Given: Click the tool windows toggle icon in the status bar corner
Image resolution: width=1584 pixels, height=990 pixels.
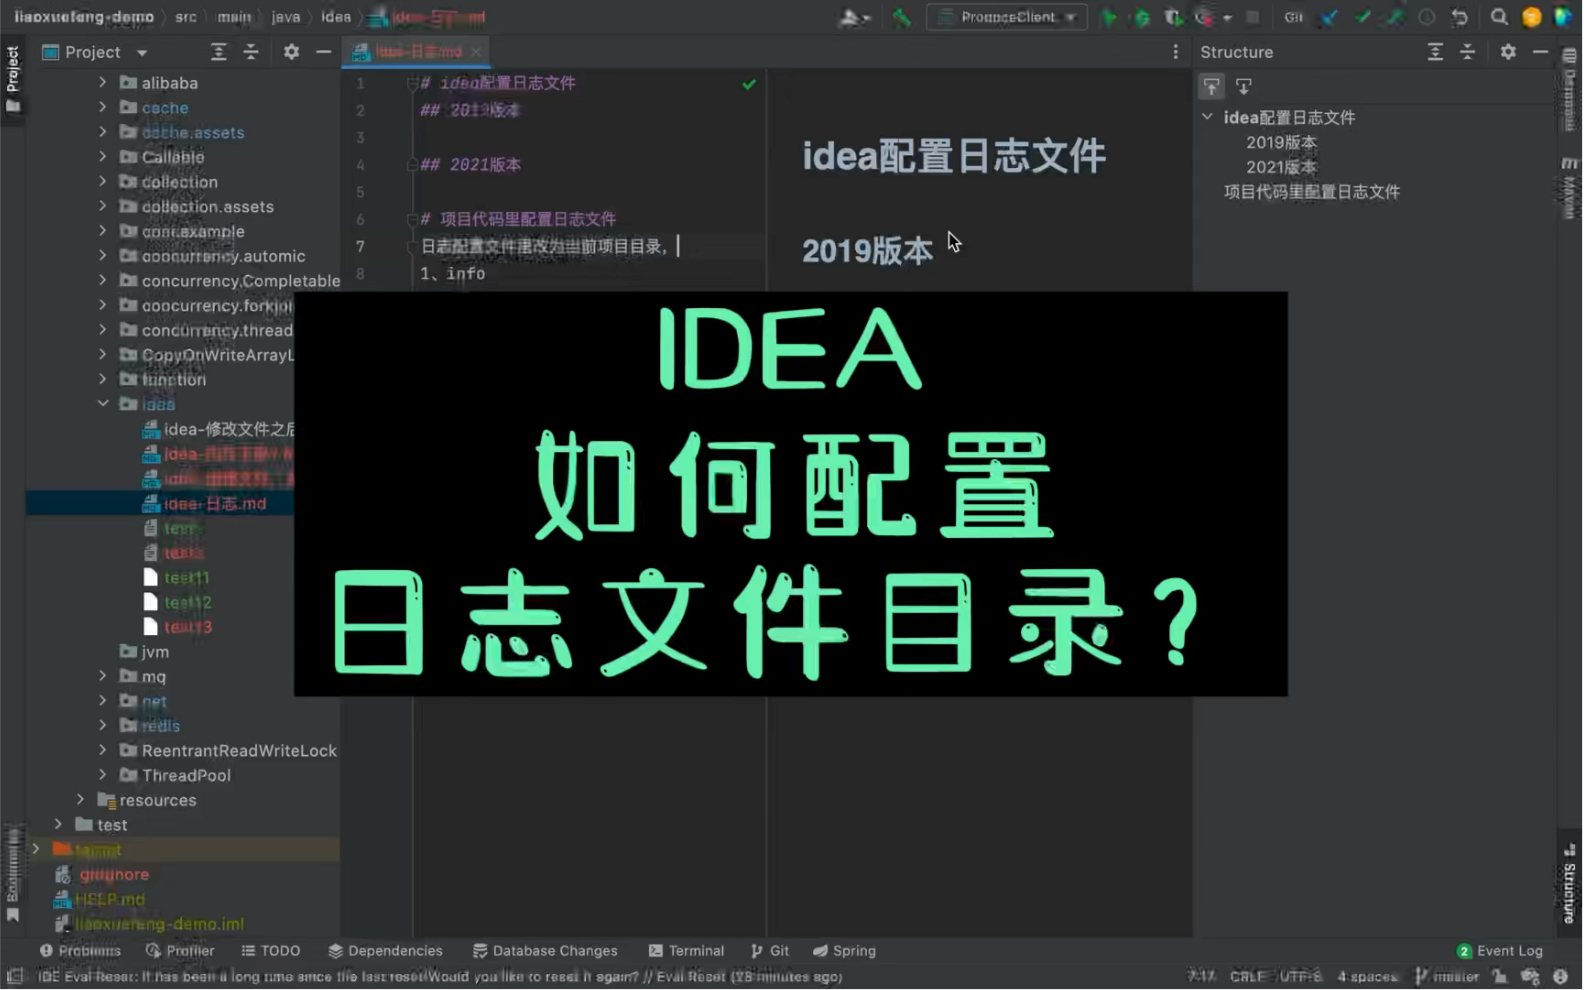Looking at the screenshot, I should pyautogui.click(x=14, y=976).
